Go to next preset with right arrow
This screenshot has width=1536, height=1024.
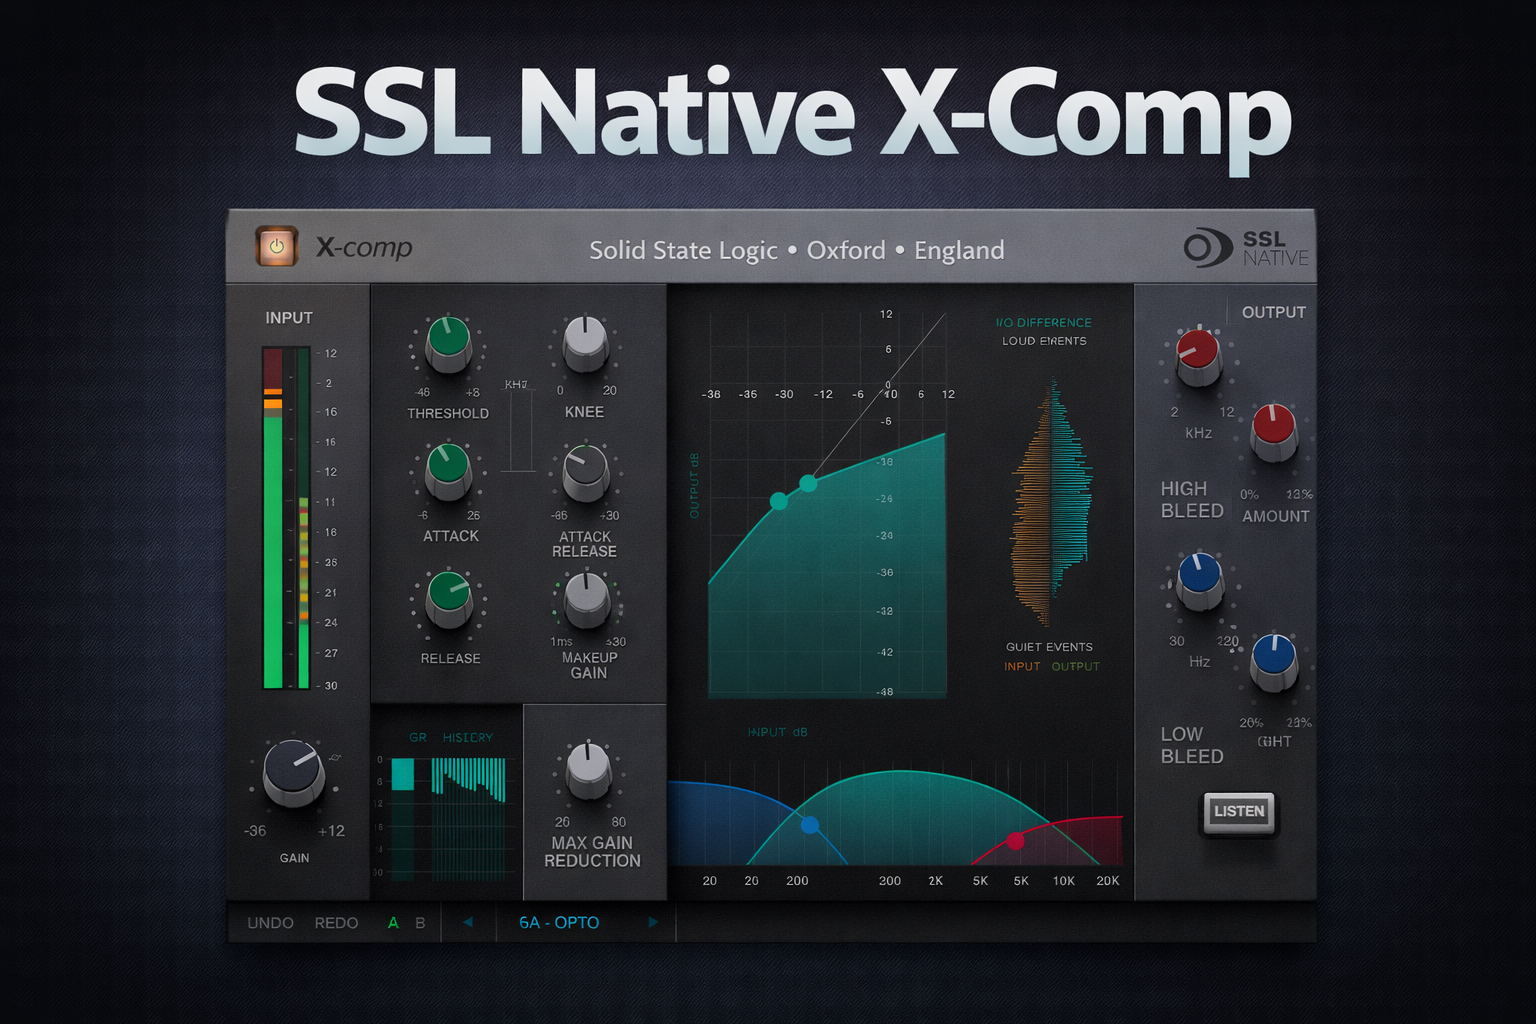pyautogui.click(x=653, y=922)
